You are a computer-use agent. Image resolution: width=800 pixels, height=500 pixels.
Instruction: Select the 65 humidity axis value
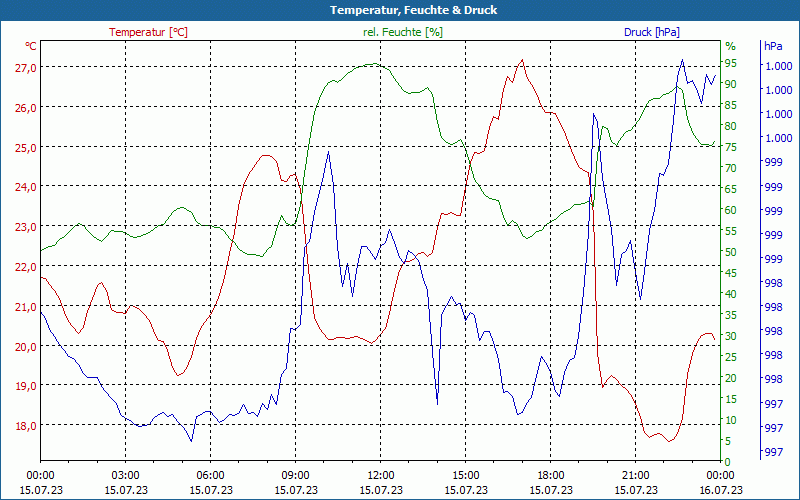point(731,189)
